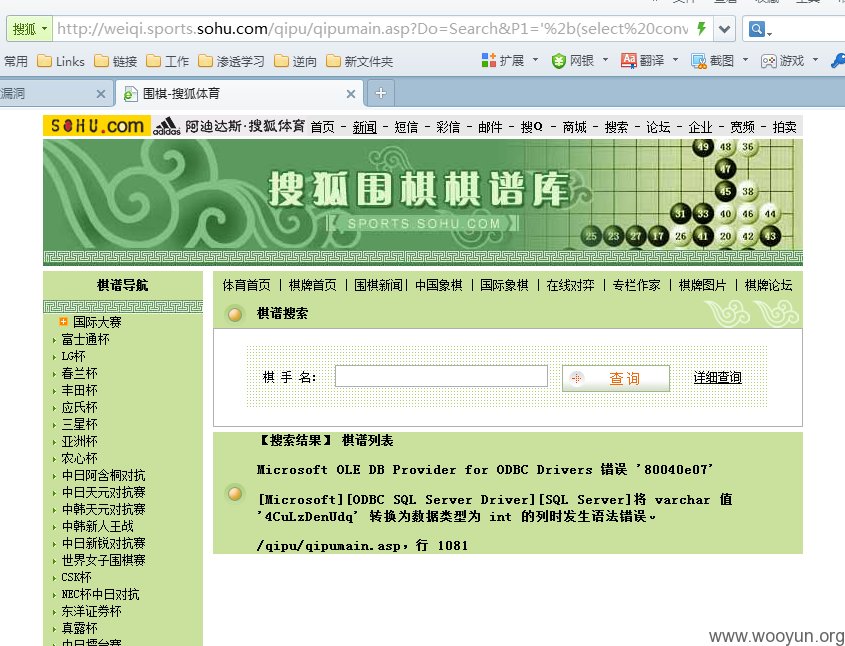Open the 详细查询 advanced search link
The image size is (845, 646).
[717, 378]
